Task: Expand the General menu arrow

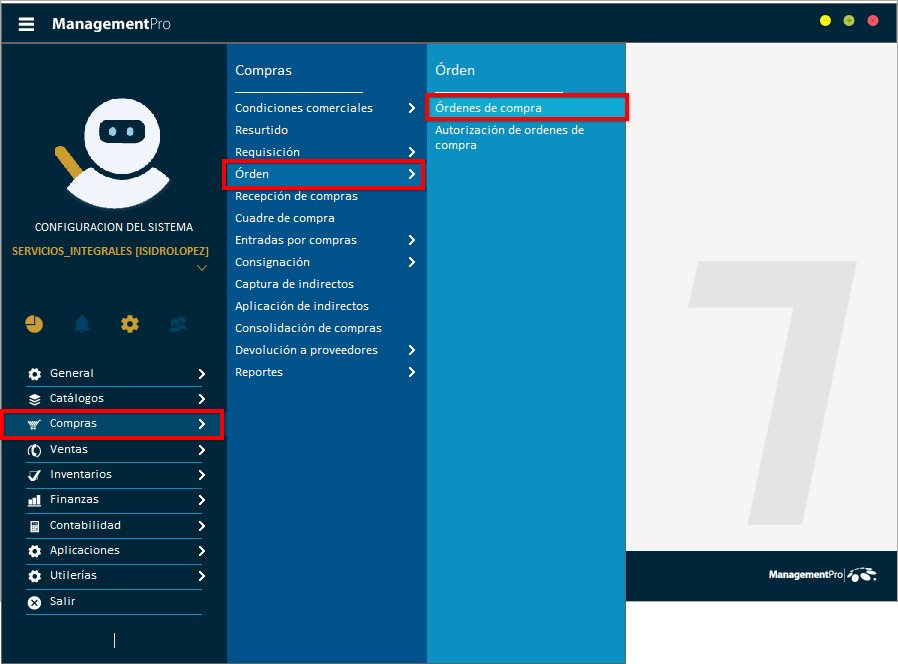Action: [x=202, y=374]
